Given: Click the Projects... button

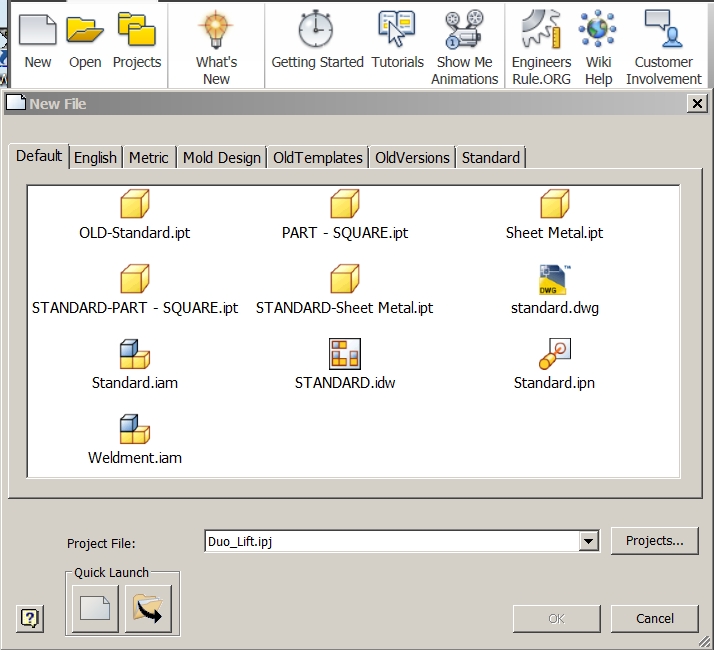Looking at the screenshot, I should (x=654, y=541).
